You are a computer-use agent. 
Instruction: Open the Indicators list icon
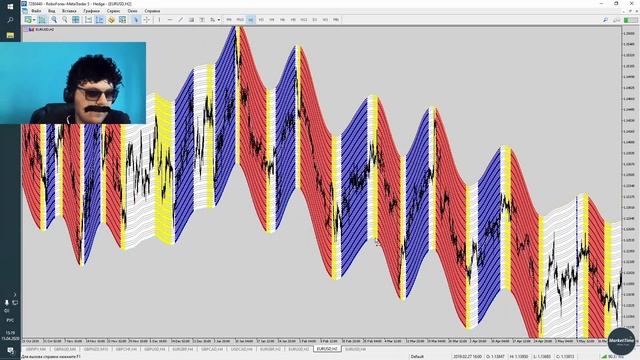coord(111,20)
